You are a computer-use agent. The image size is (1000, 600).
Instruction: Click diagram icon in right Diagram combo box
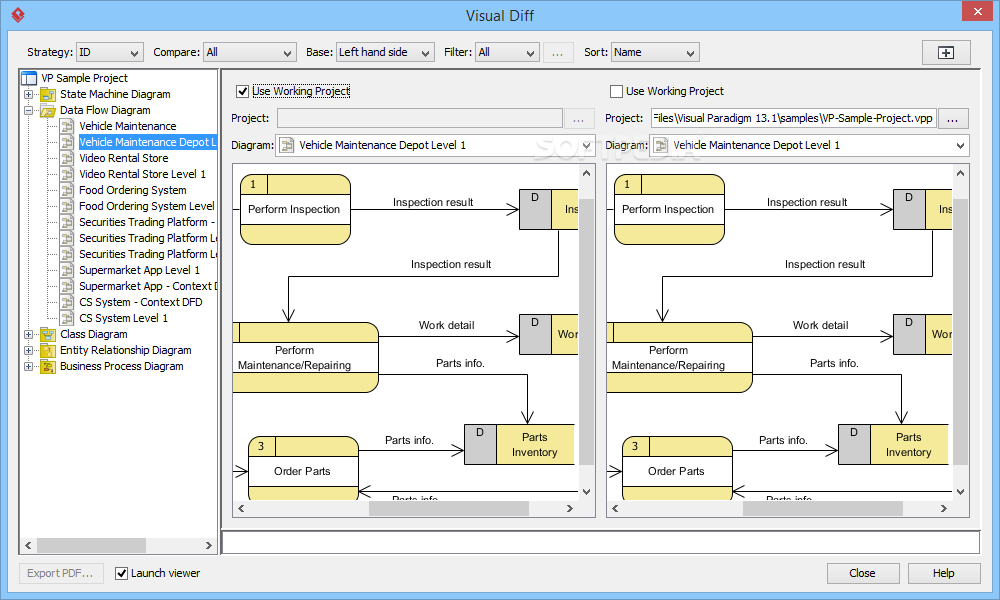(661, 145)
